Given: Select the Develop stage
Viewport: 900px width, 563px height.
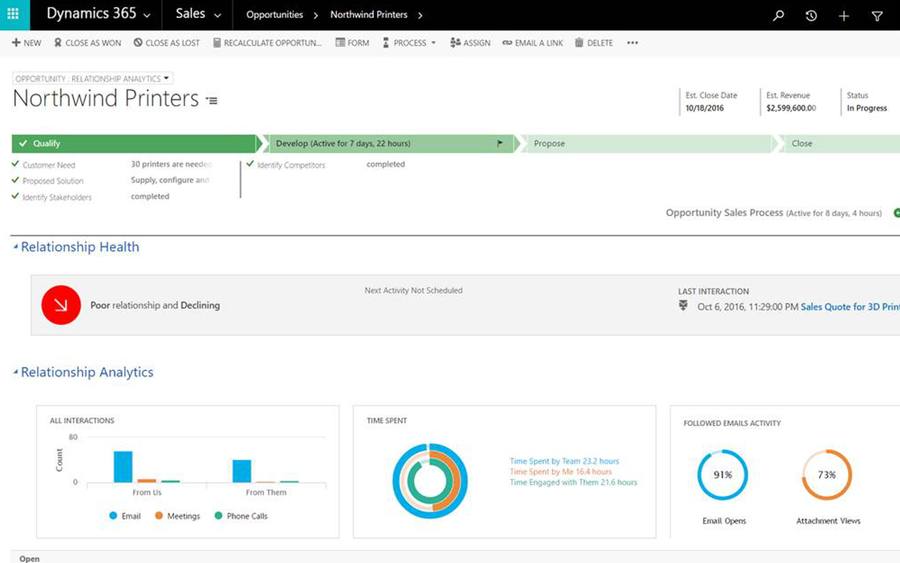Looking at the screenshot, I should tap(390, 143).
